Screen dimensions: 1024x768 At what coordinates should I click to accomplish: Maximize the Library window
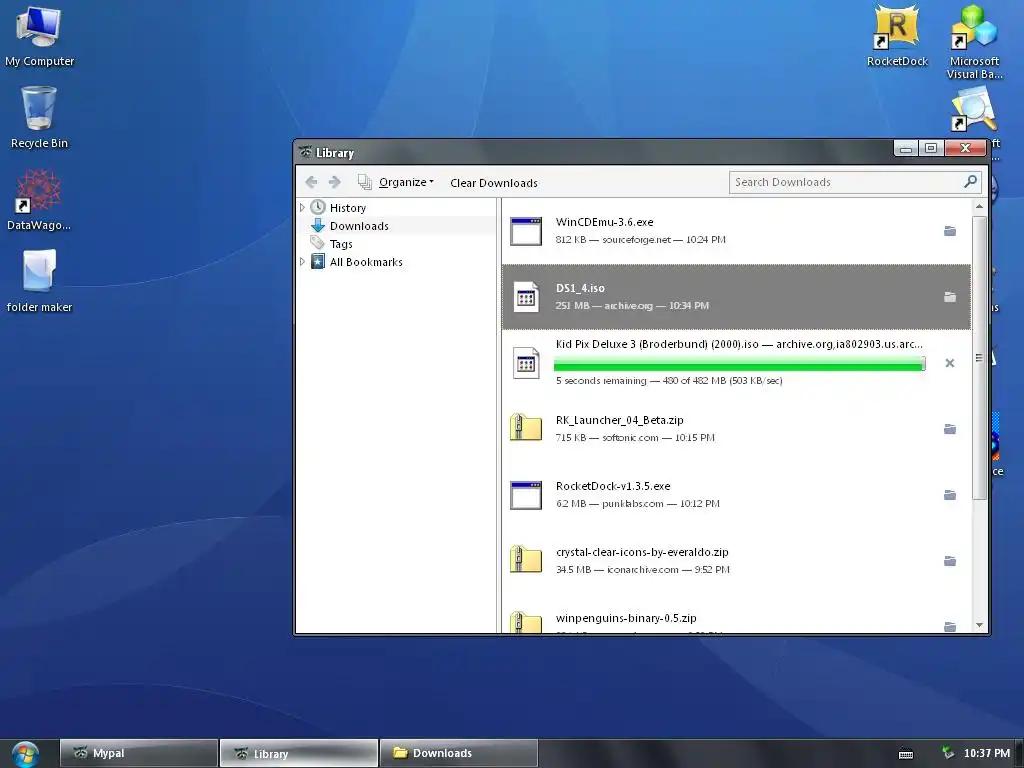point(931,148)
